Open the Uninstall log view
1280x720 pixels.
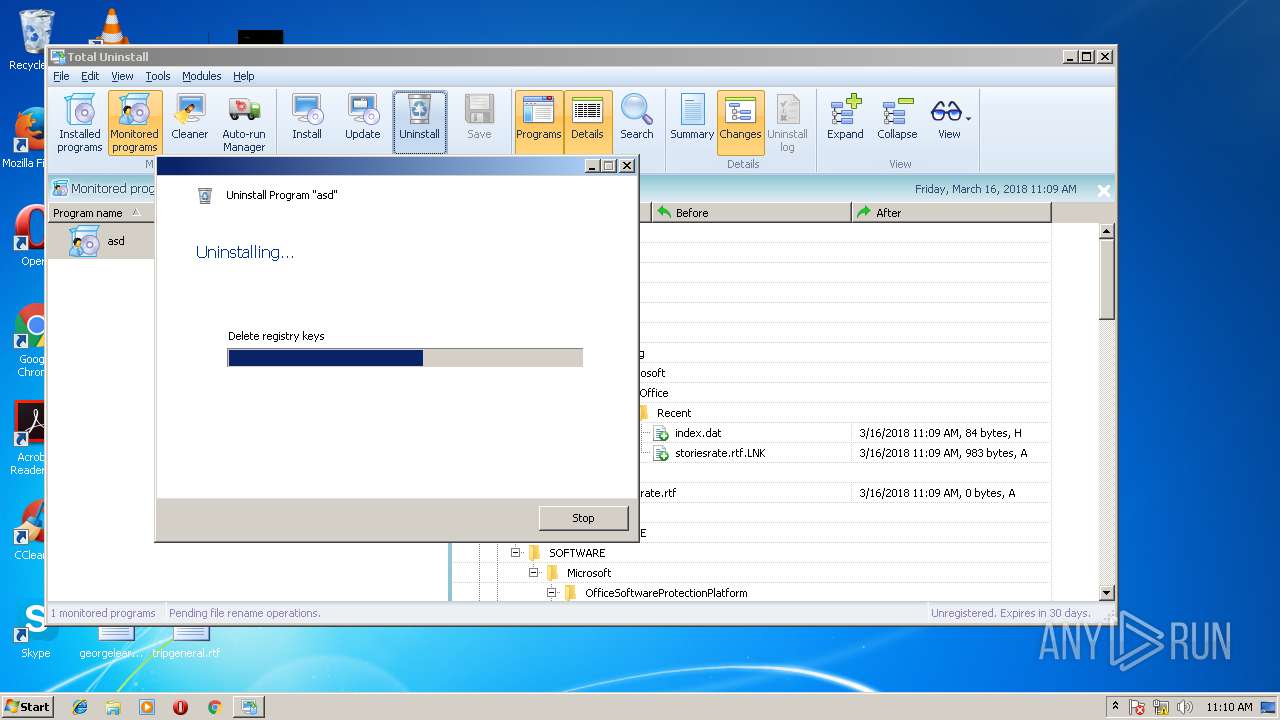point(788,122)
